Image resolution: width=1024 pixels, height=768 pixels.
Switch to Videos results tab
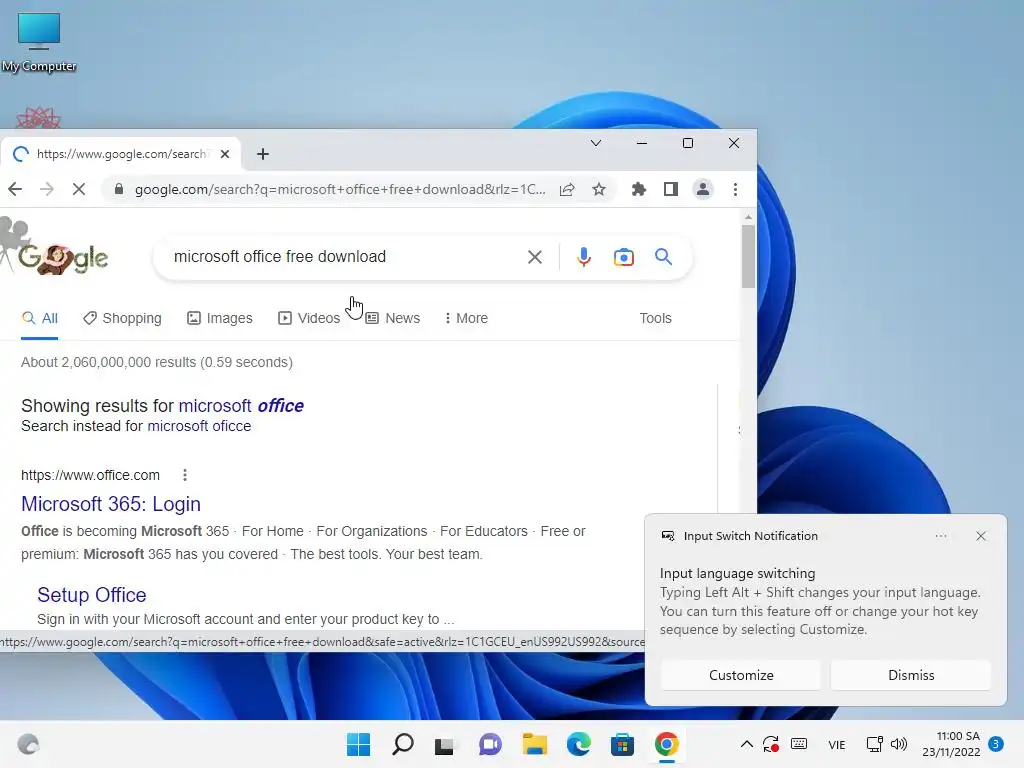309,318
